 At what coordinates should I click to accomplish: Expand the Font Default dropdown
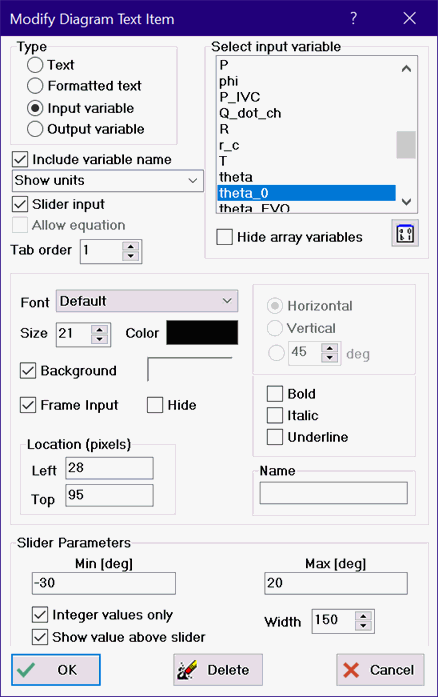147,301
